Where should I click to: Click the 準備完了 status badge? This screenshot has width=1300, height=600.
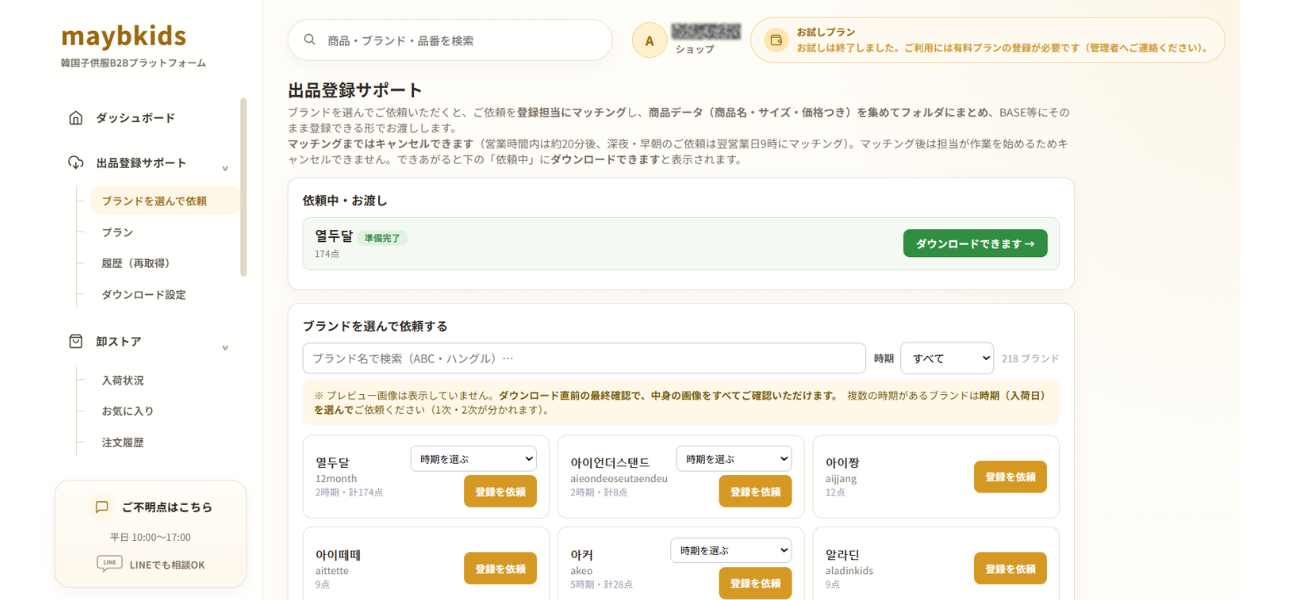(383, 238)
